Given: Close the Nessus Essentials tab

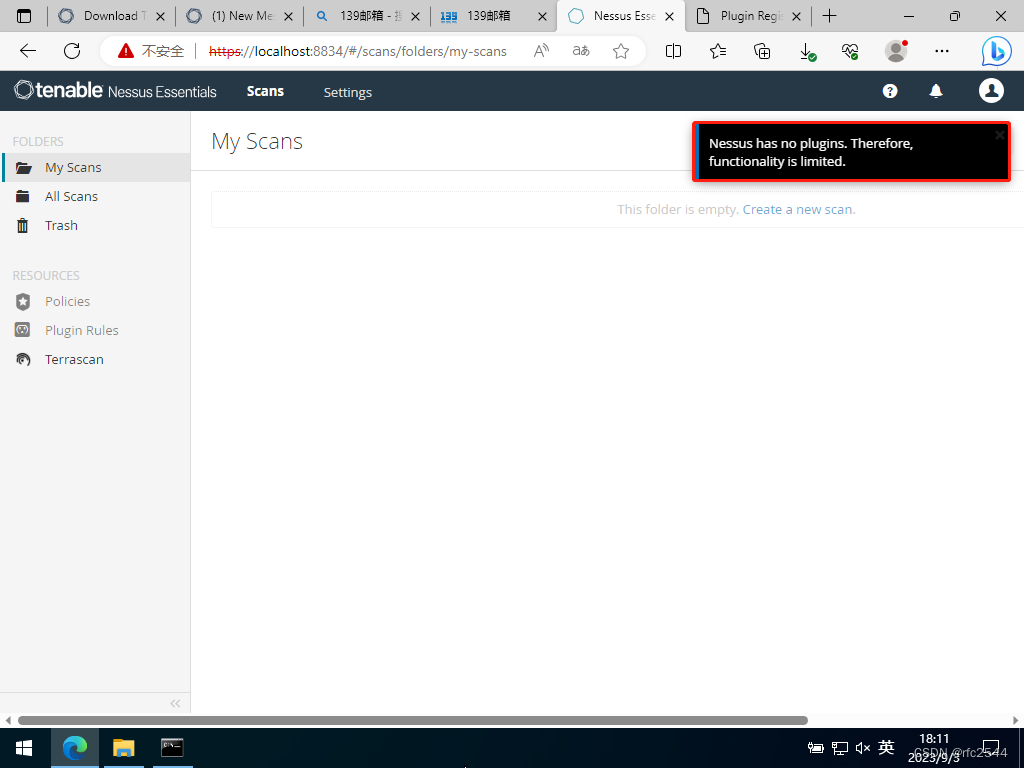Looking at the screenshot, I should [669, 16].
